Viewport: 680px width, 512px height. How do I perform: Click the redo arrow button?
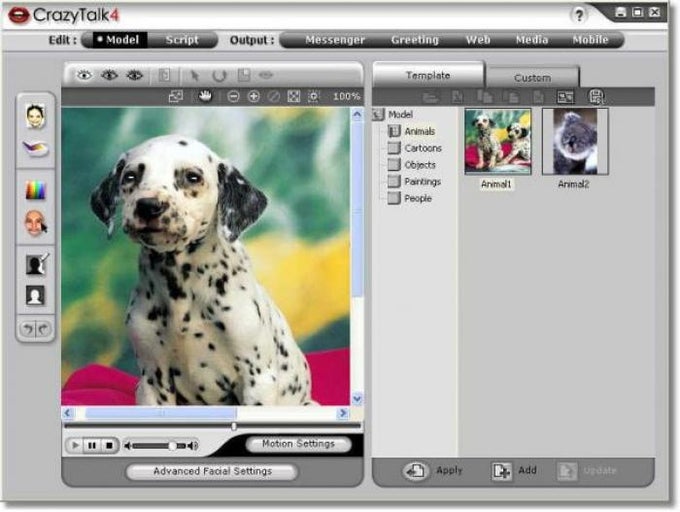[x=43, y=329]
